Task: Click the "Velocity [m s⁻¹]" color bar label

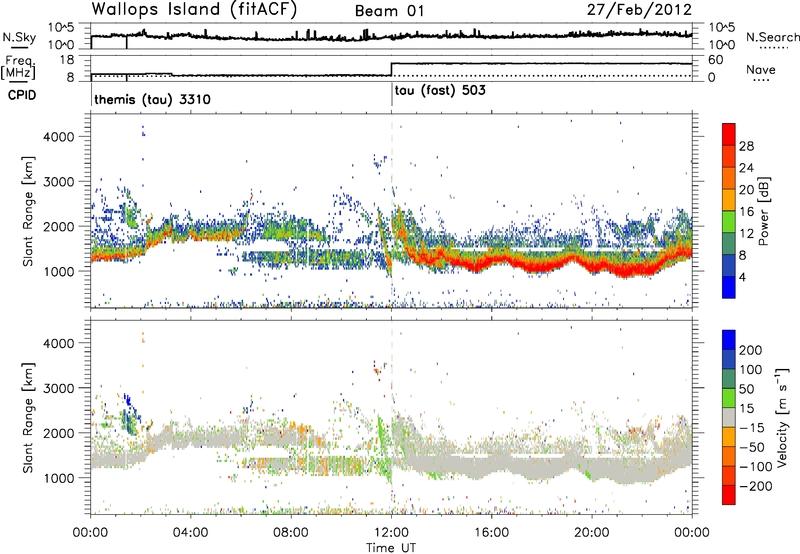Action: pos(782,417)
